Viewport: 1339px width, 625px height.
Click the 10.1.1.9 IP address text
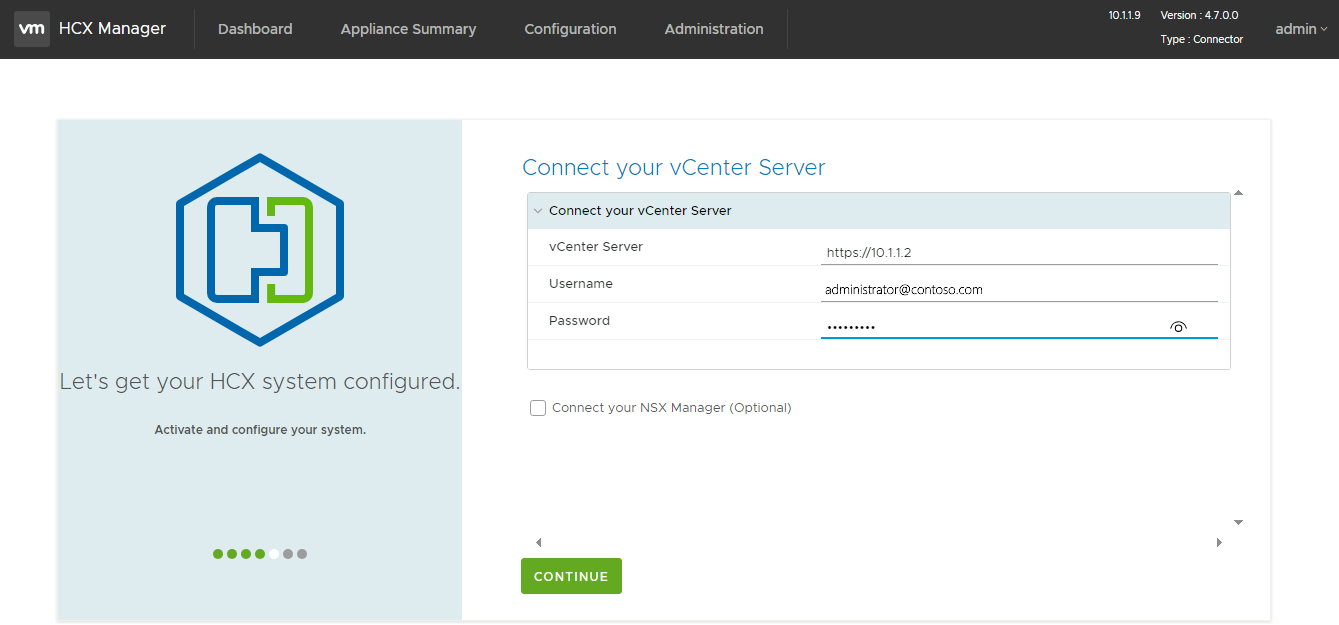pos(1125,15)
